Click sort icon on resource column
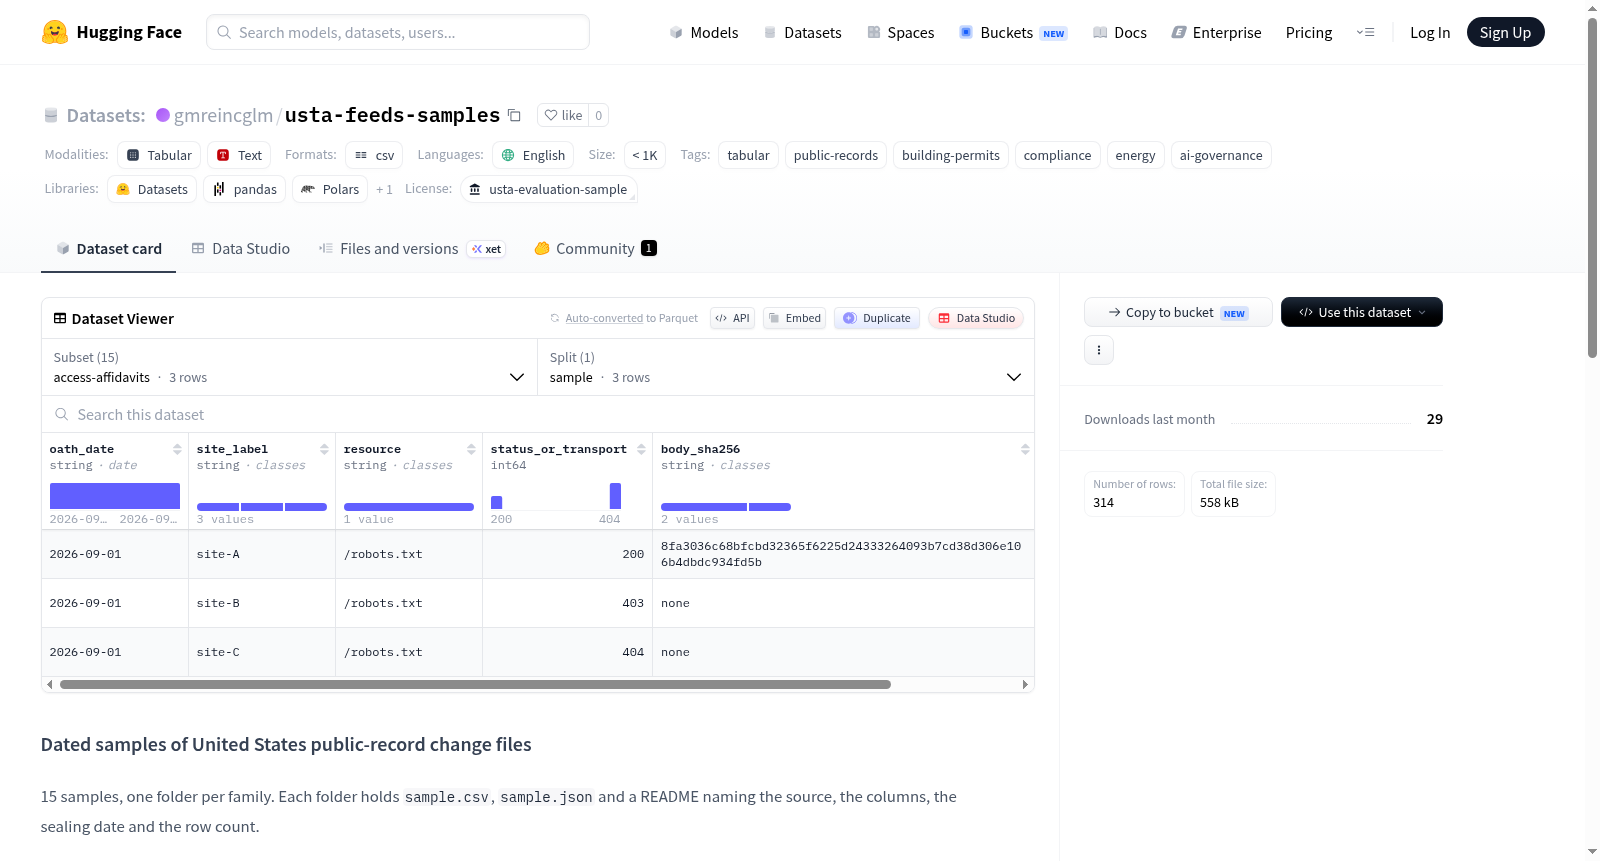This screenshot has height=861, width=1600. pyautogui.click(x=471, y=449)
